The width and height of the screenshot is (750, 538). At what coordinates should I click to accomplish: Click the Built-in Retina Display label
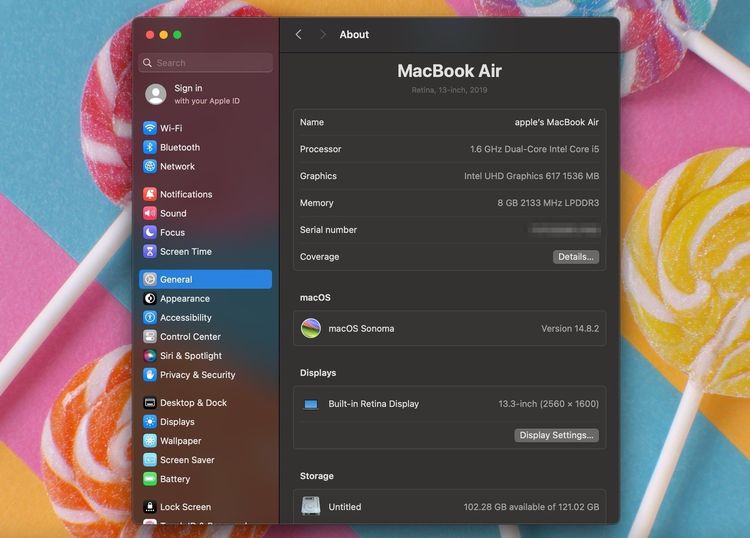pyautogui.click(x=374, y=404)
